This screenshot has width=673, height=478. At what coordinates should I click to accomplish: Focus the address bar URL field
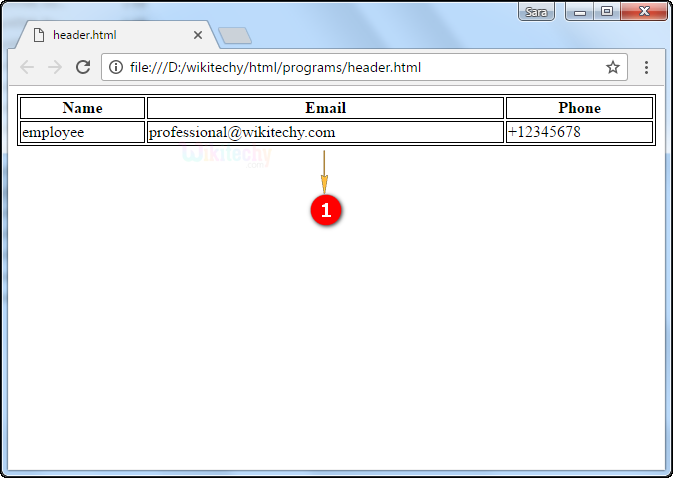point(350,67)
